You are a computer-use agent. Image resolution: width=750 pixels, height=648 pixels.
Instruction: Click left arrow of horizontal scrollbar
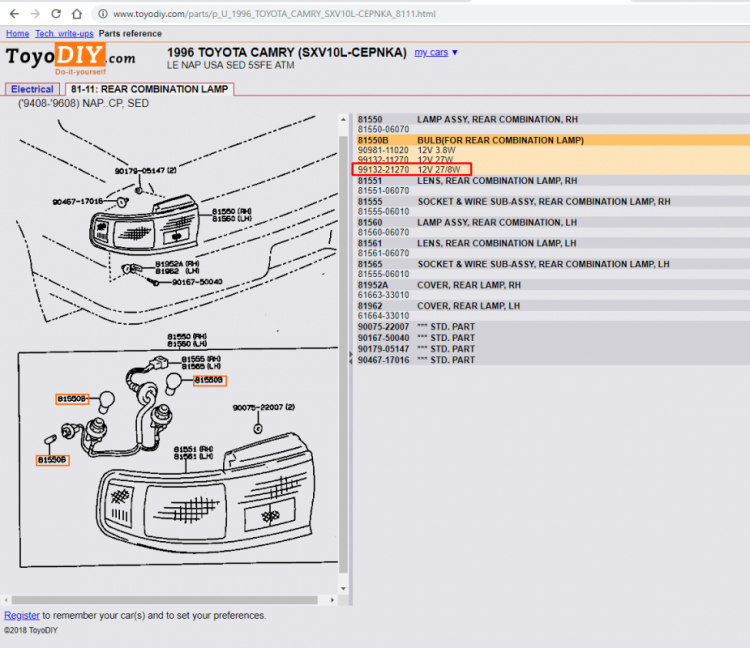coord(6,600)
